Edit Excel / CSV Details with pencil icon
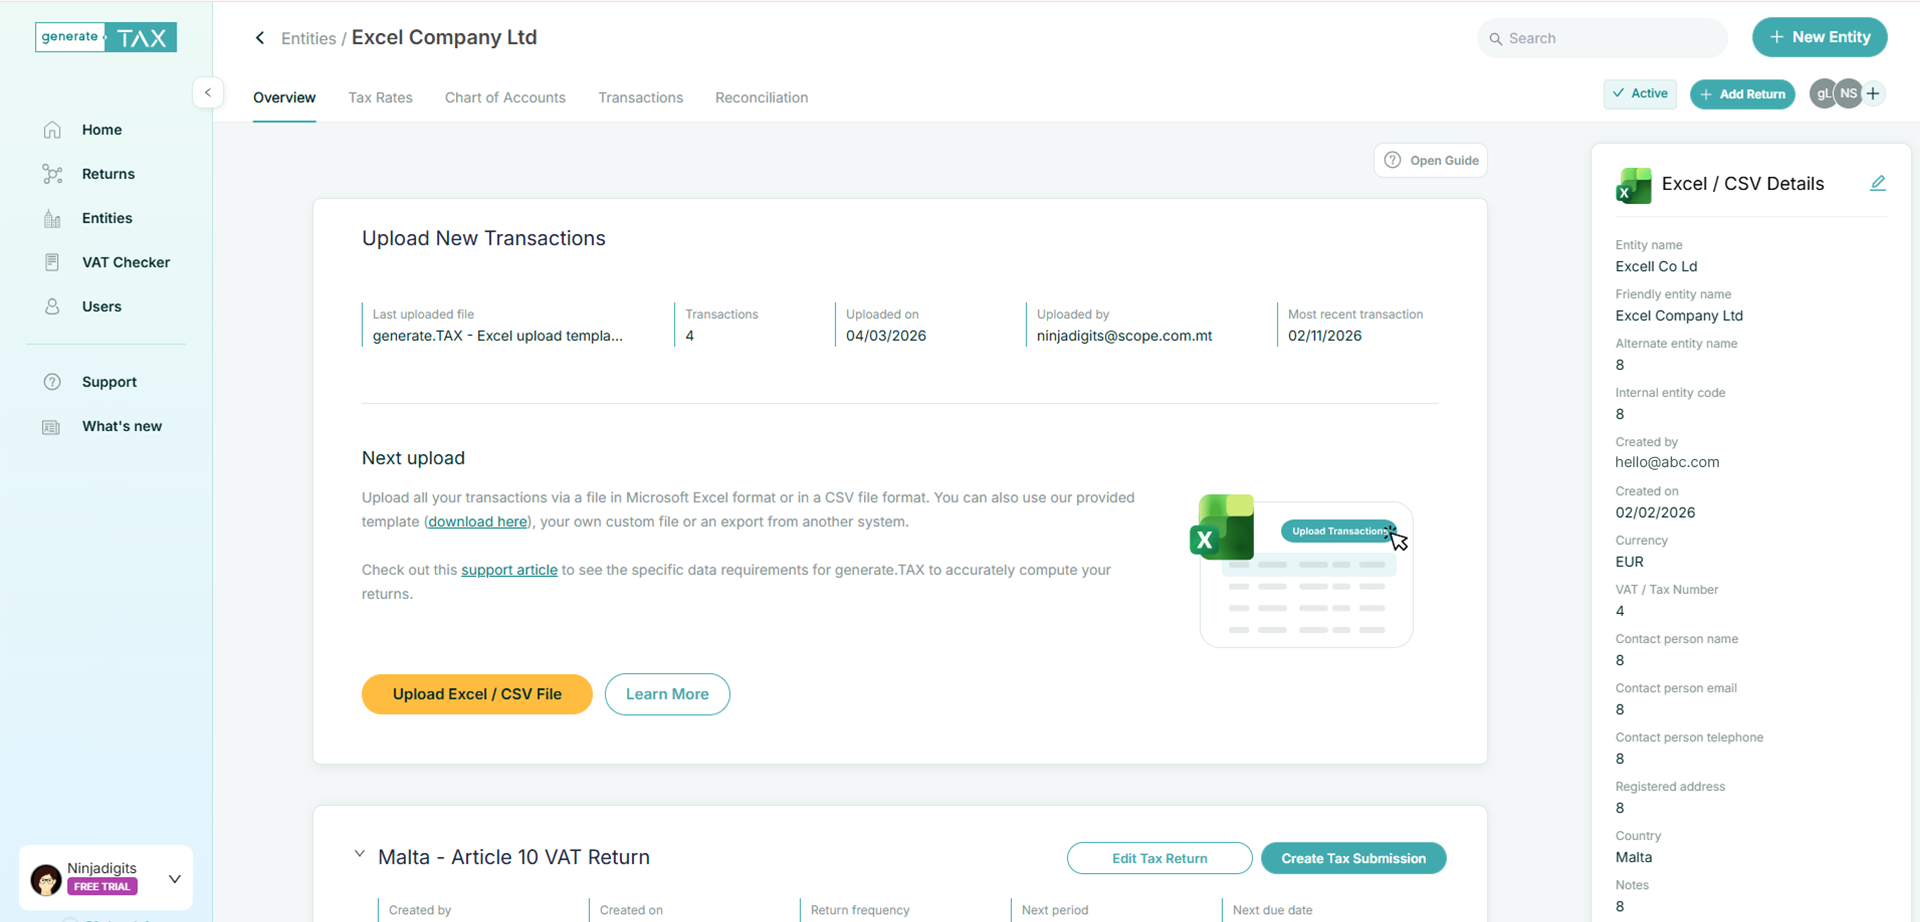The width and height of the screenshot is (1920, 922). [1877, 183]
